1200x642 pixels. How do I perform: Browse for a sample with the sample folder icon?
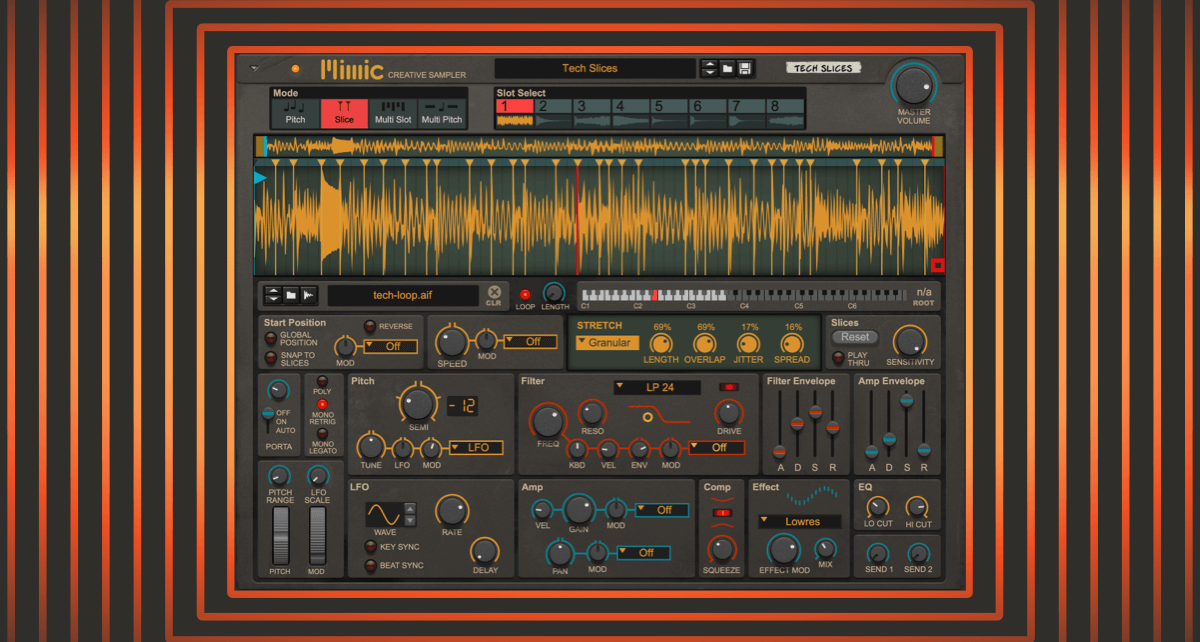(x=291, y=295)
